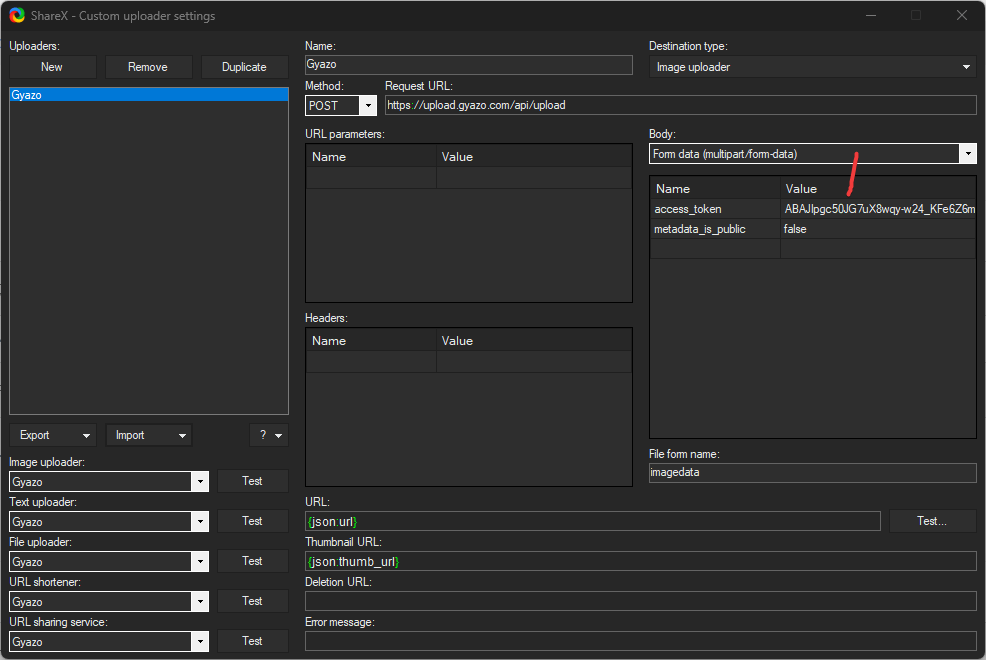Select Gyazo in the uploaders list
986x660 pixels.
point(149,95)
